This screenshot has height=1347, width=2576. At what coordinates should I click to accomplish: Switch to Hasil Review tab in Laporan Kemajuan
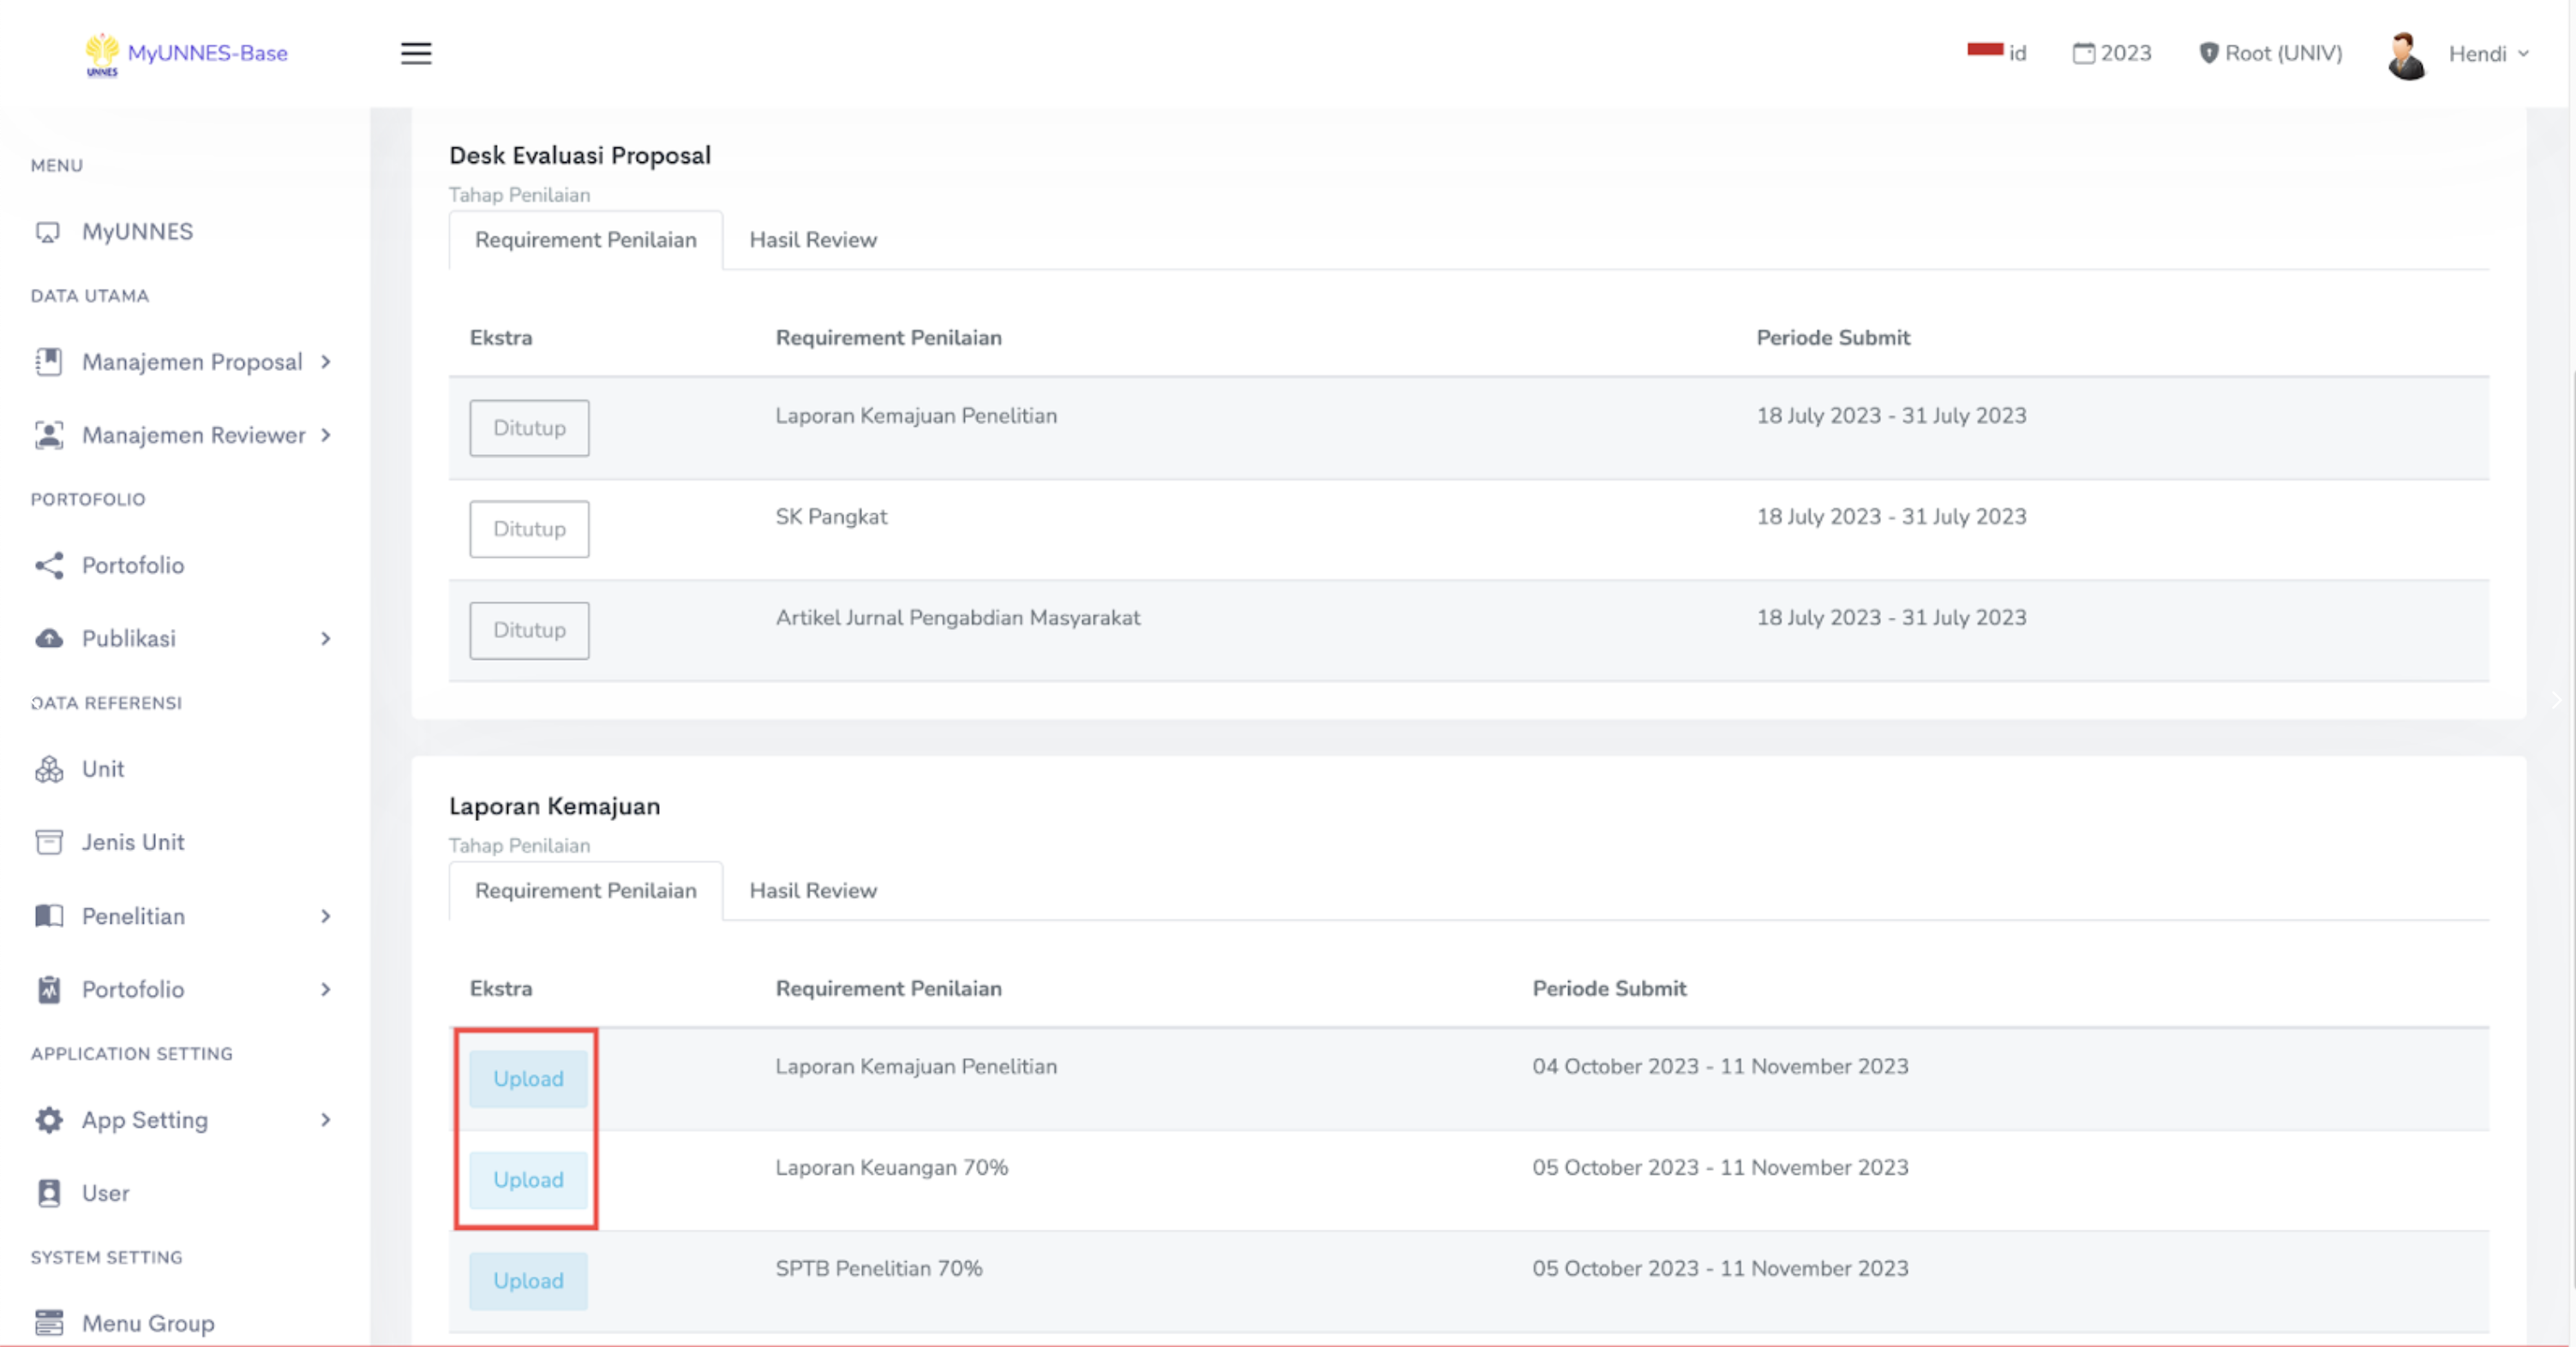812,891
